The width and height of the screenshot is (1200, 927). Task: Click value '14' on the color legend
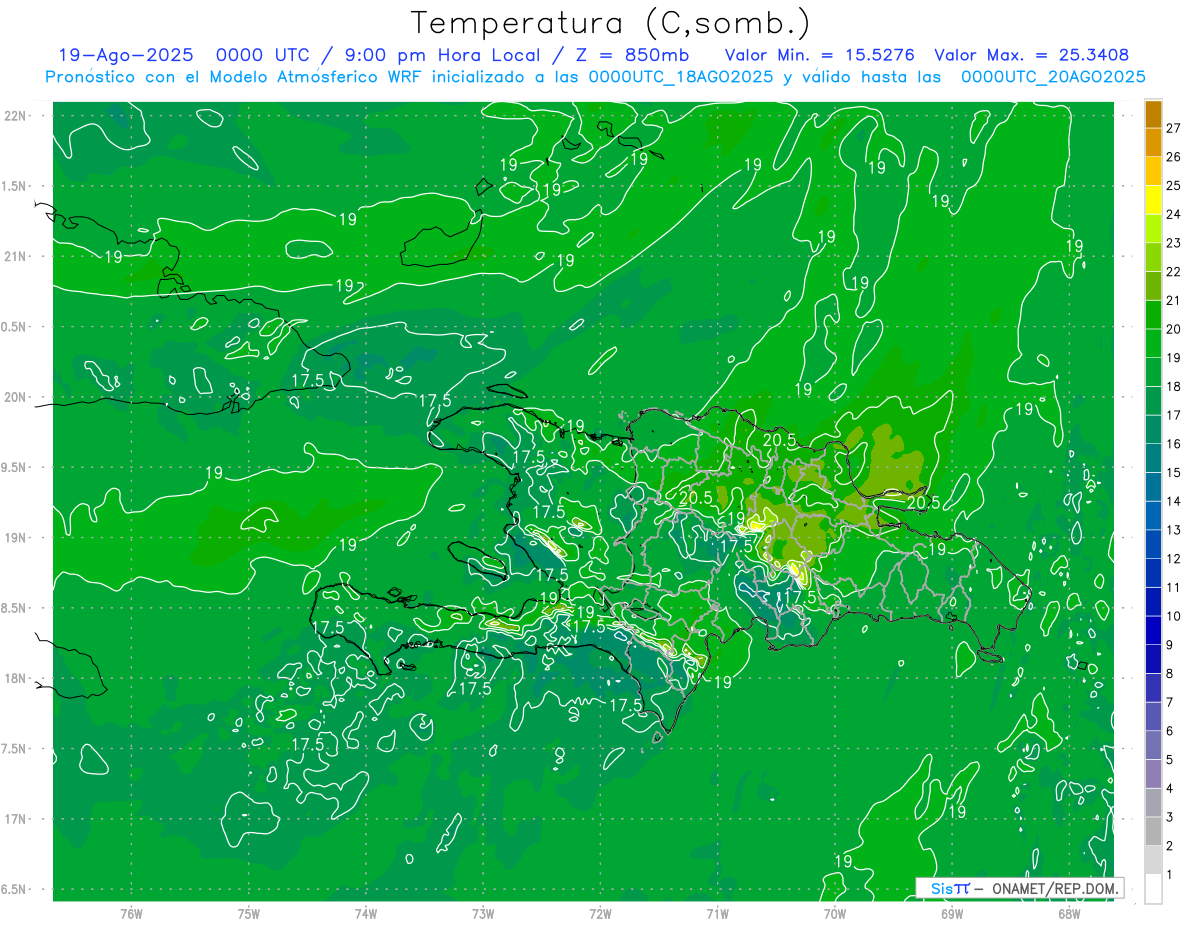[x=1174, y=501]
